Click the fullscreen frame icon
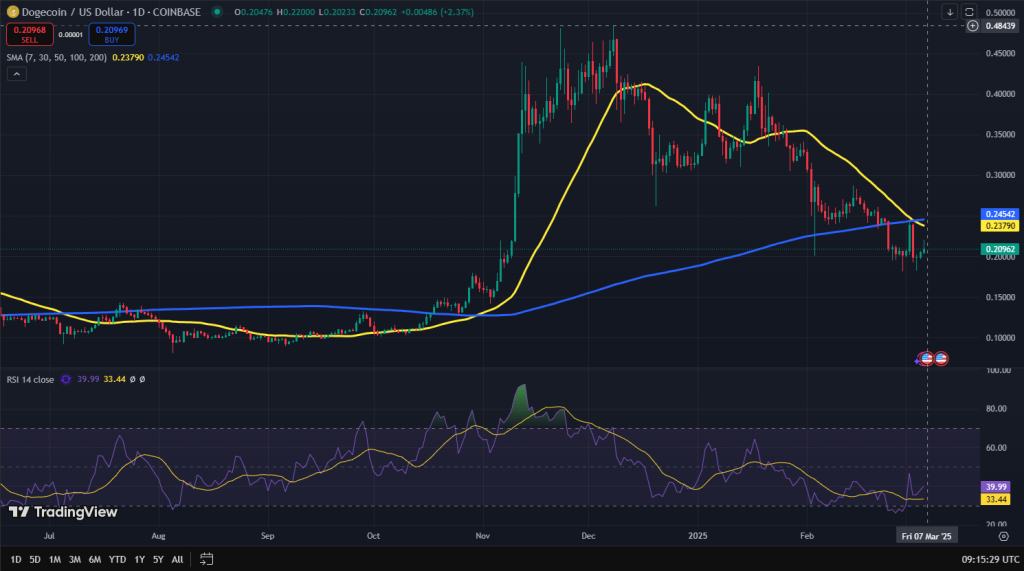 [x=969, y=12]
